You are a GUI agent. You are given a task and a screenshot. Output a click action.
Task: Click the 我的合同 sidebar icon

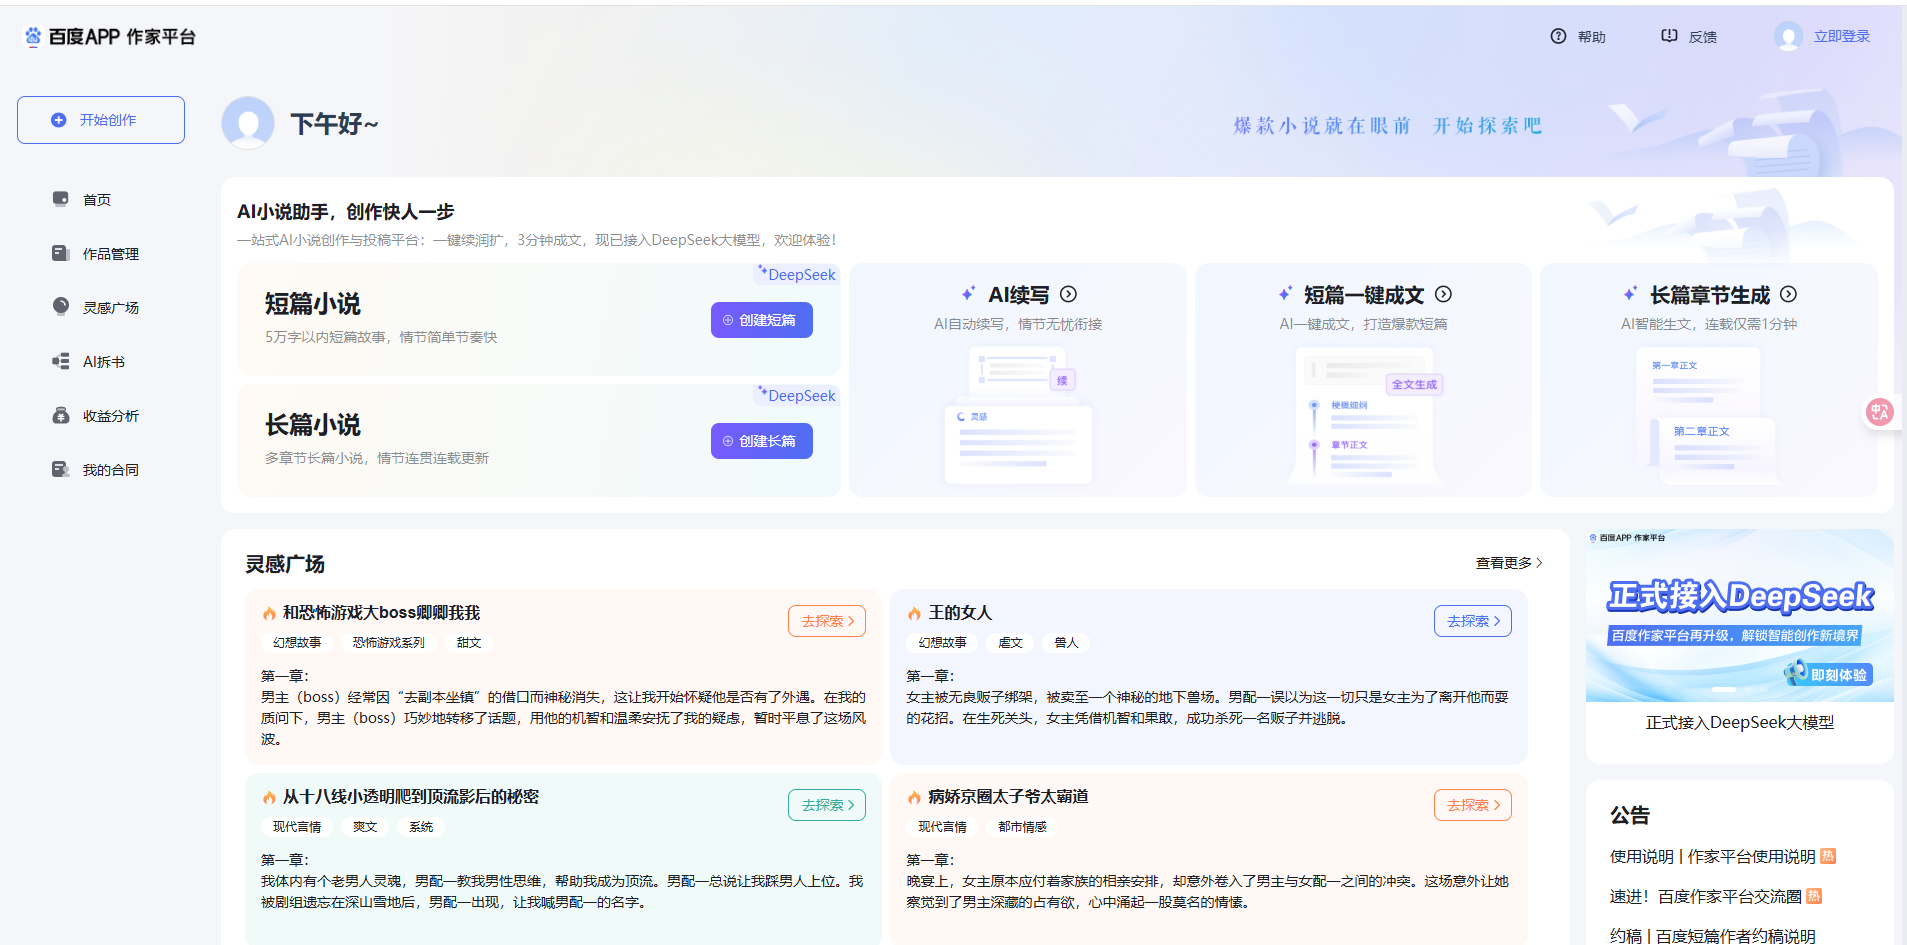click(x=61, y=469)
